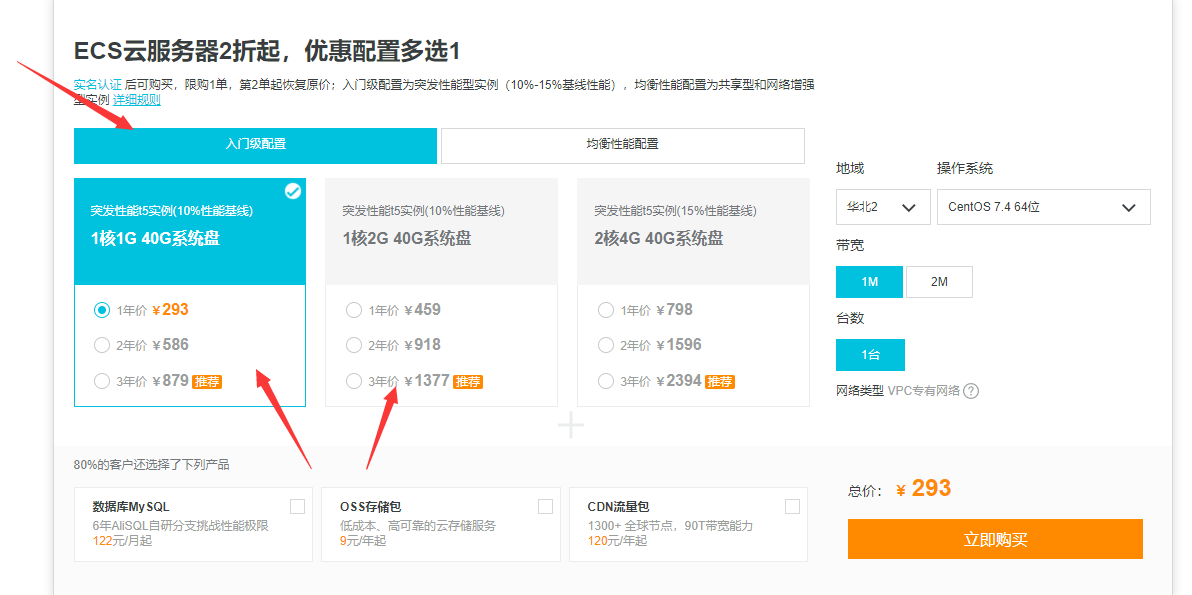The image size is (1192, 595).
Task: Toggle the 数据库MySQL add-on checkbox
Action: [297, 506]
